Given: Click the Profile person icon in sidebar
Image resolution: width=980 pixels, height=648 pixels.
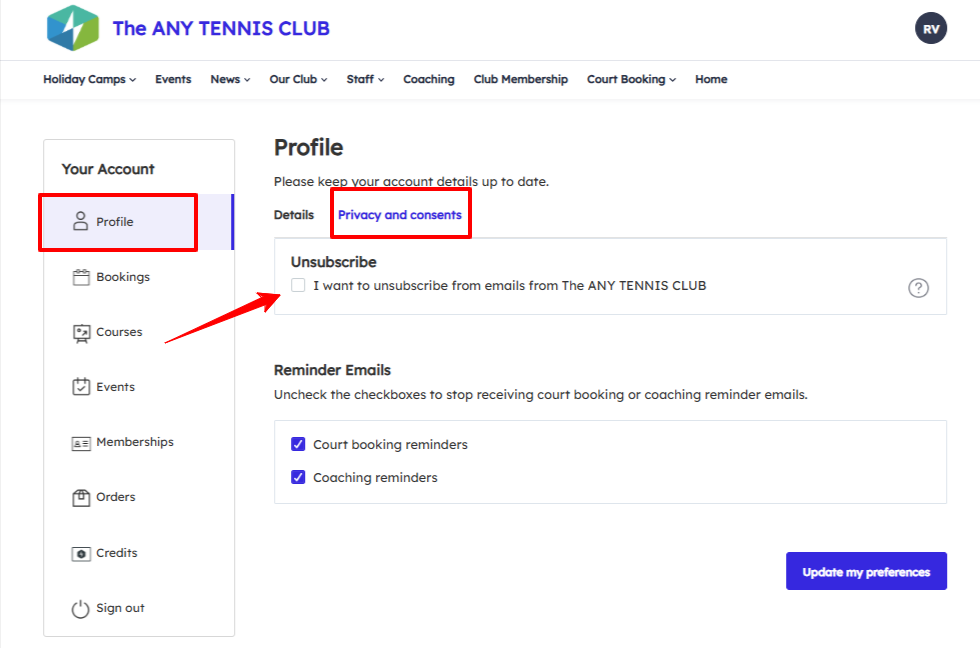Looking at the screenshot, I should click(81, 221).
